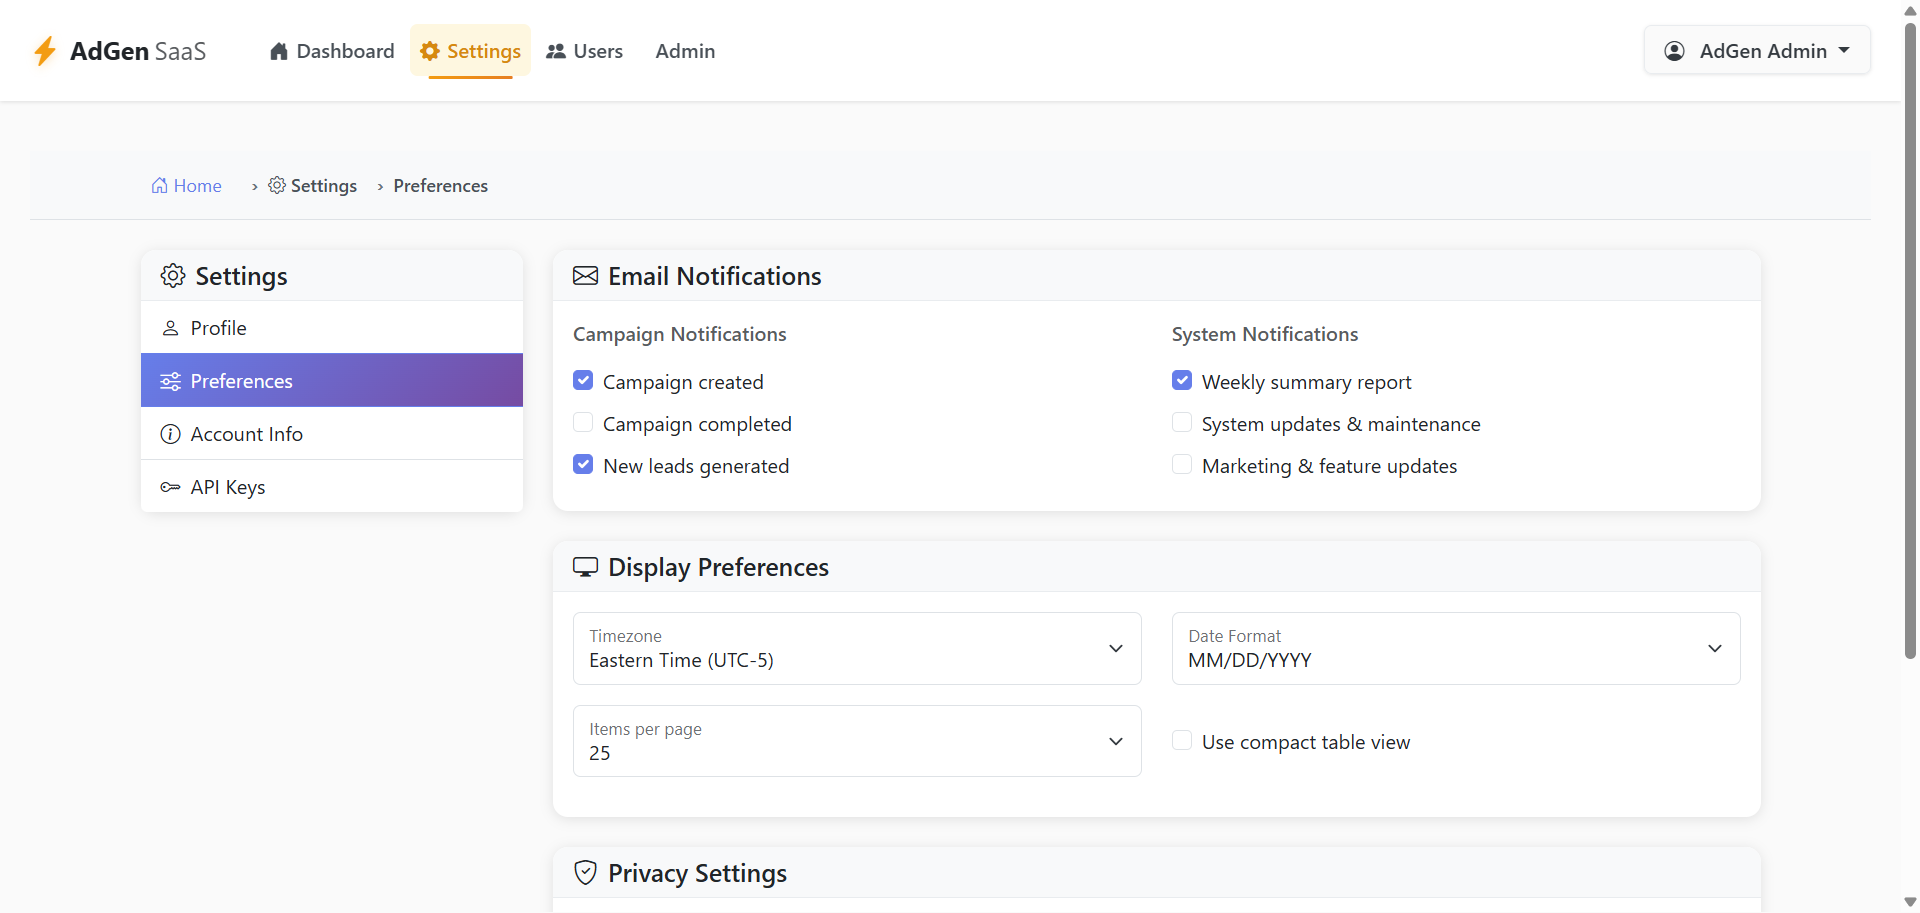Image resolution: width=1920 pixels, height=913 pixels.
Task: Click the info circle icon next to Account Info
Action: [x=170, y=434]
